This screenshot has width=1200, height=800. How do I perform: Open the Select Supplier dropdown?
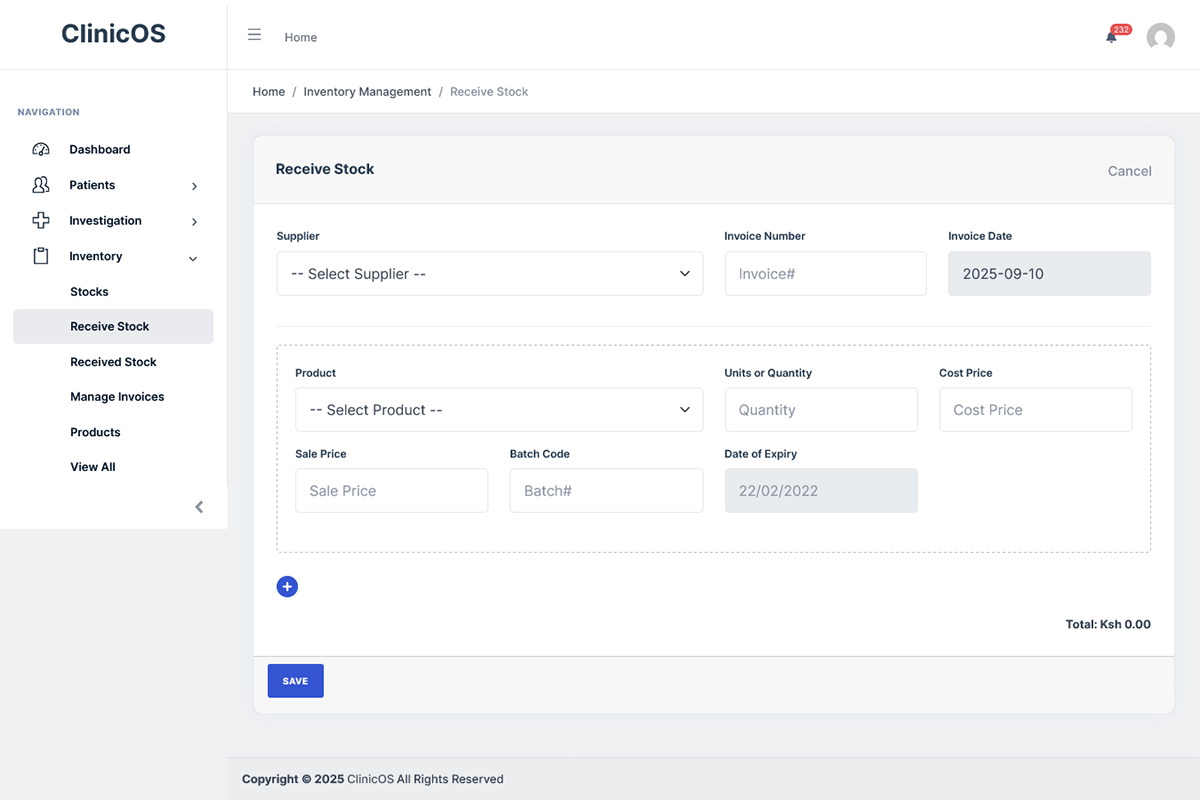tap(489, 273)
